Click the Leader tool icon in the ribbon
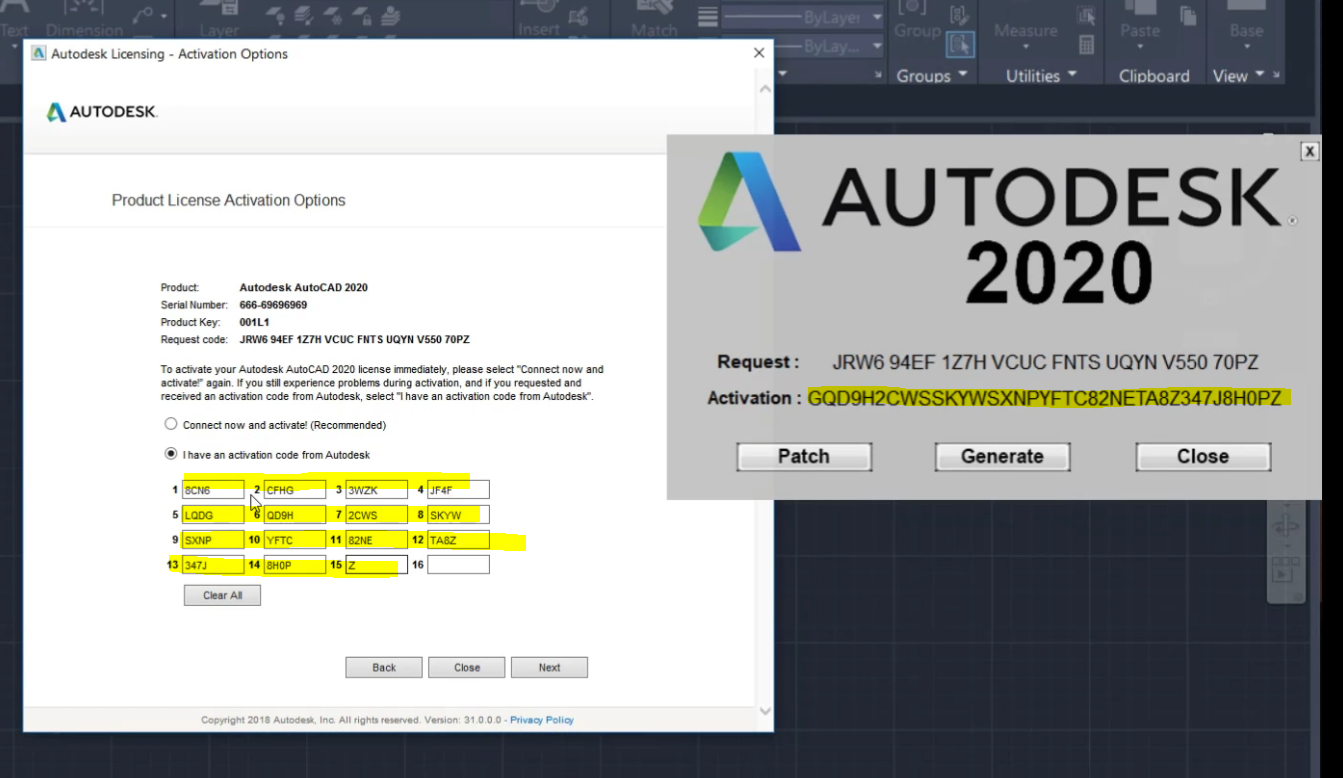 (142, 15)
